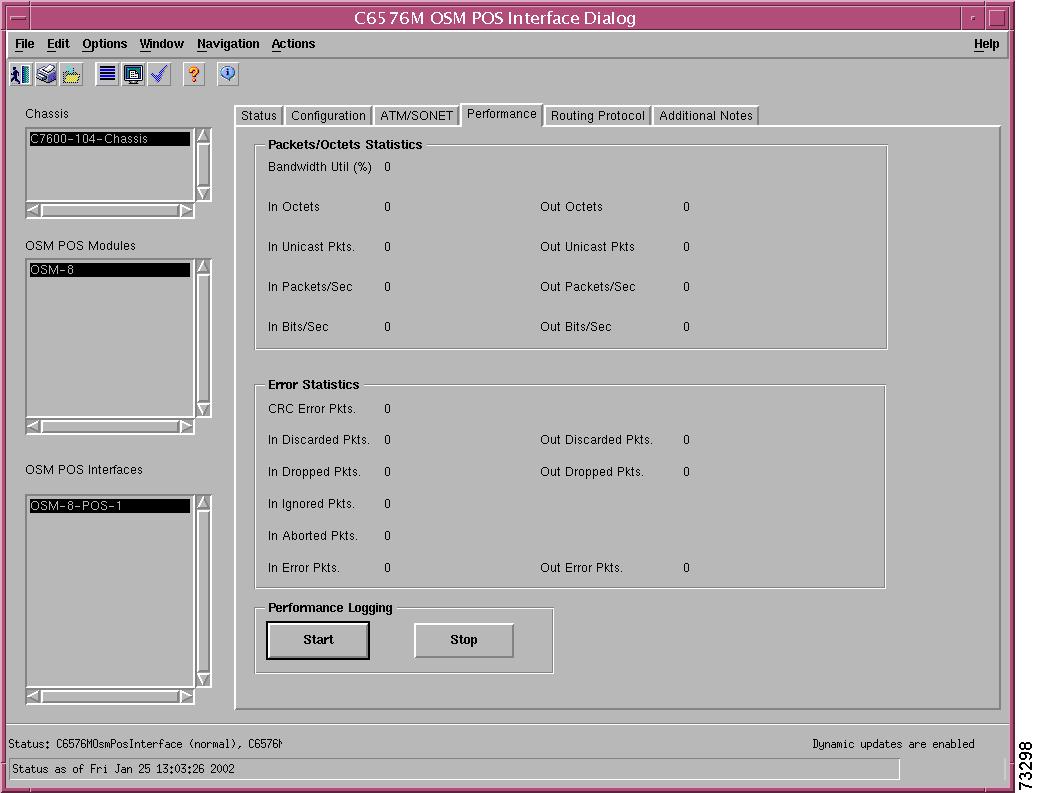Select OSM-8-POS-1 in interfaces list

pyautogui.click(x=110, y=506)
